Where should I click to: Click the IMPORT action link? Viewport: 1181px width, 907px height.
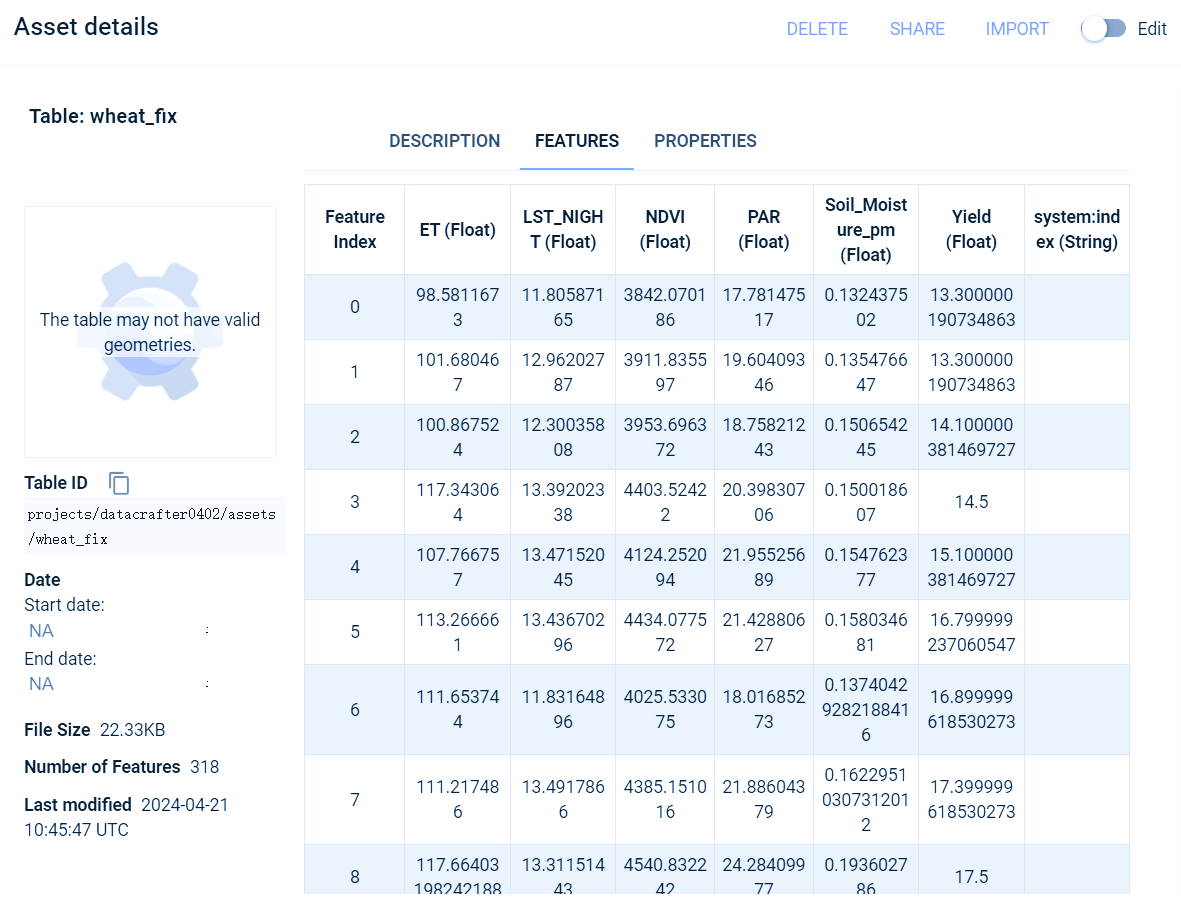point(1017,29)
